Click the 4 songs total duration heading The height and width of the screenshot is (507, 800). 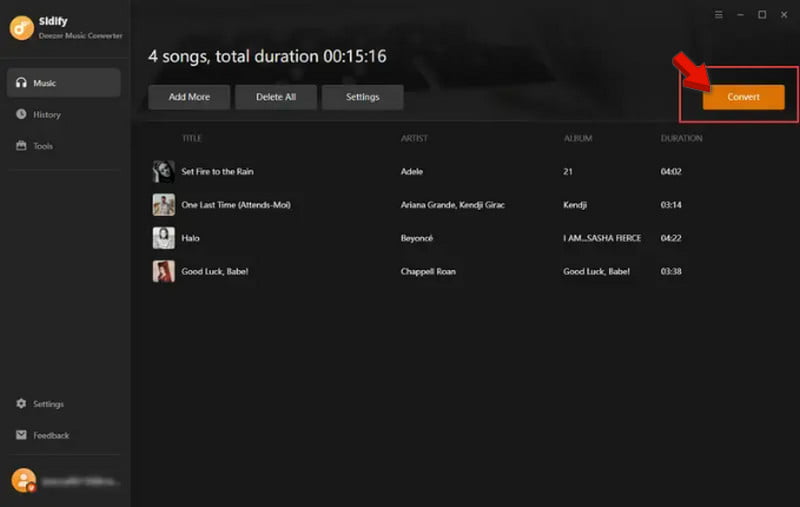267,56
